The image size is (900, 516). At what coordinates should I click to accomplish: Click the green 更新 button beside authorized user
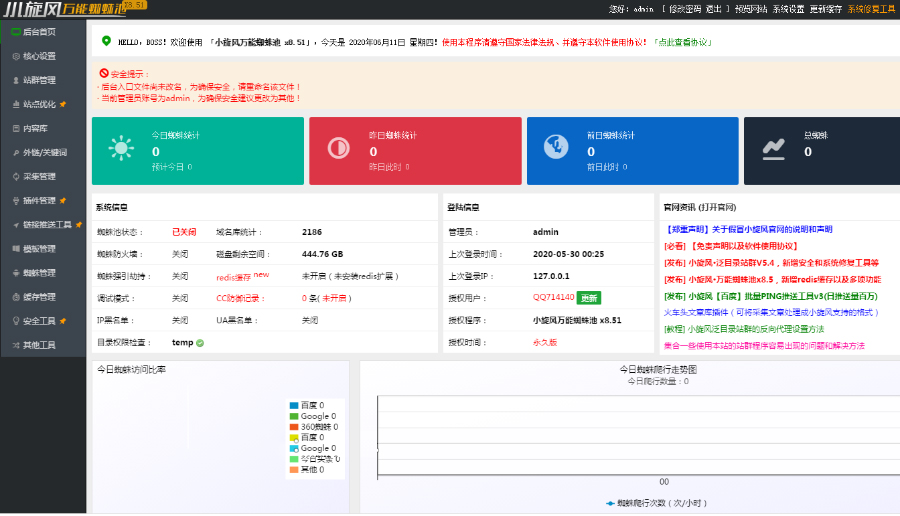589,298
